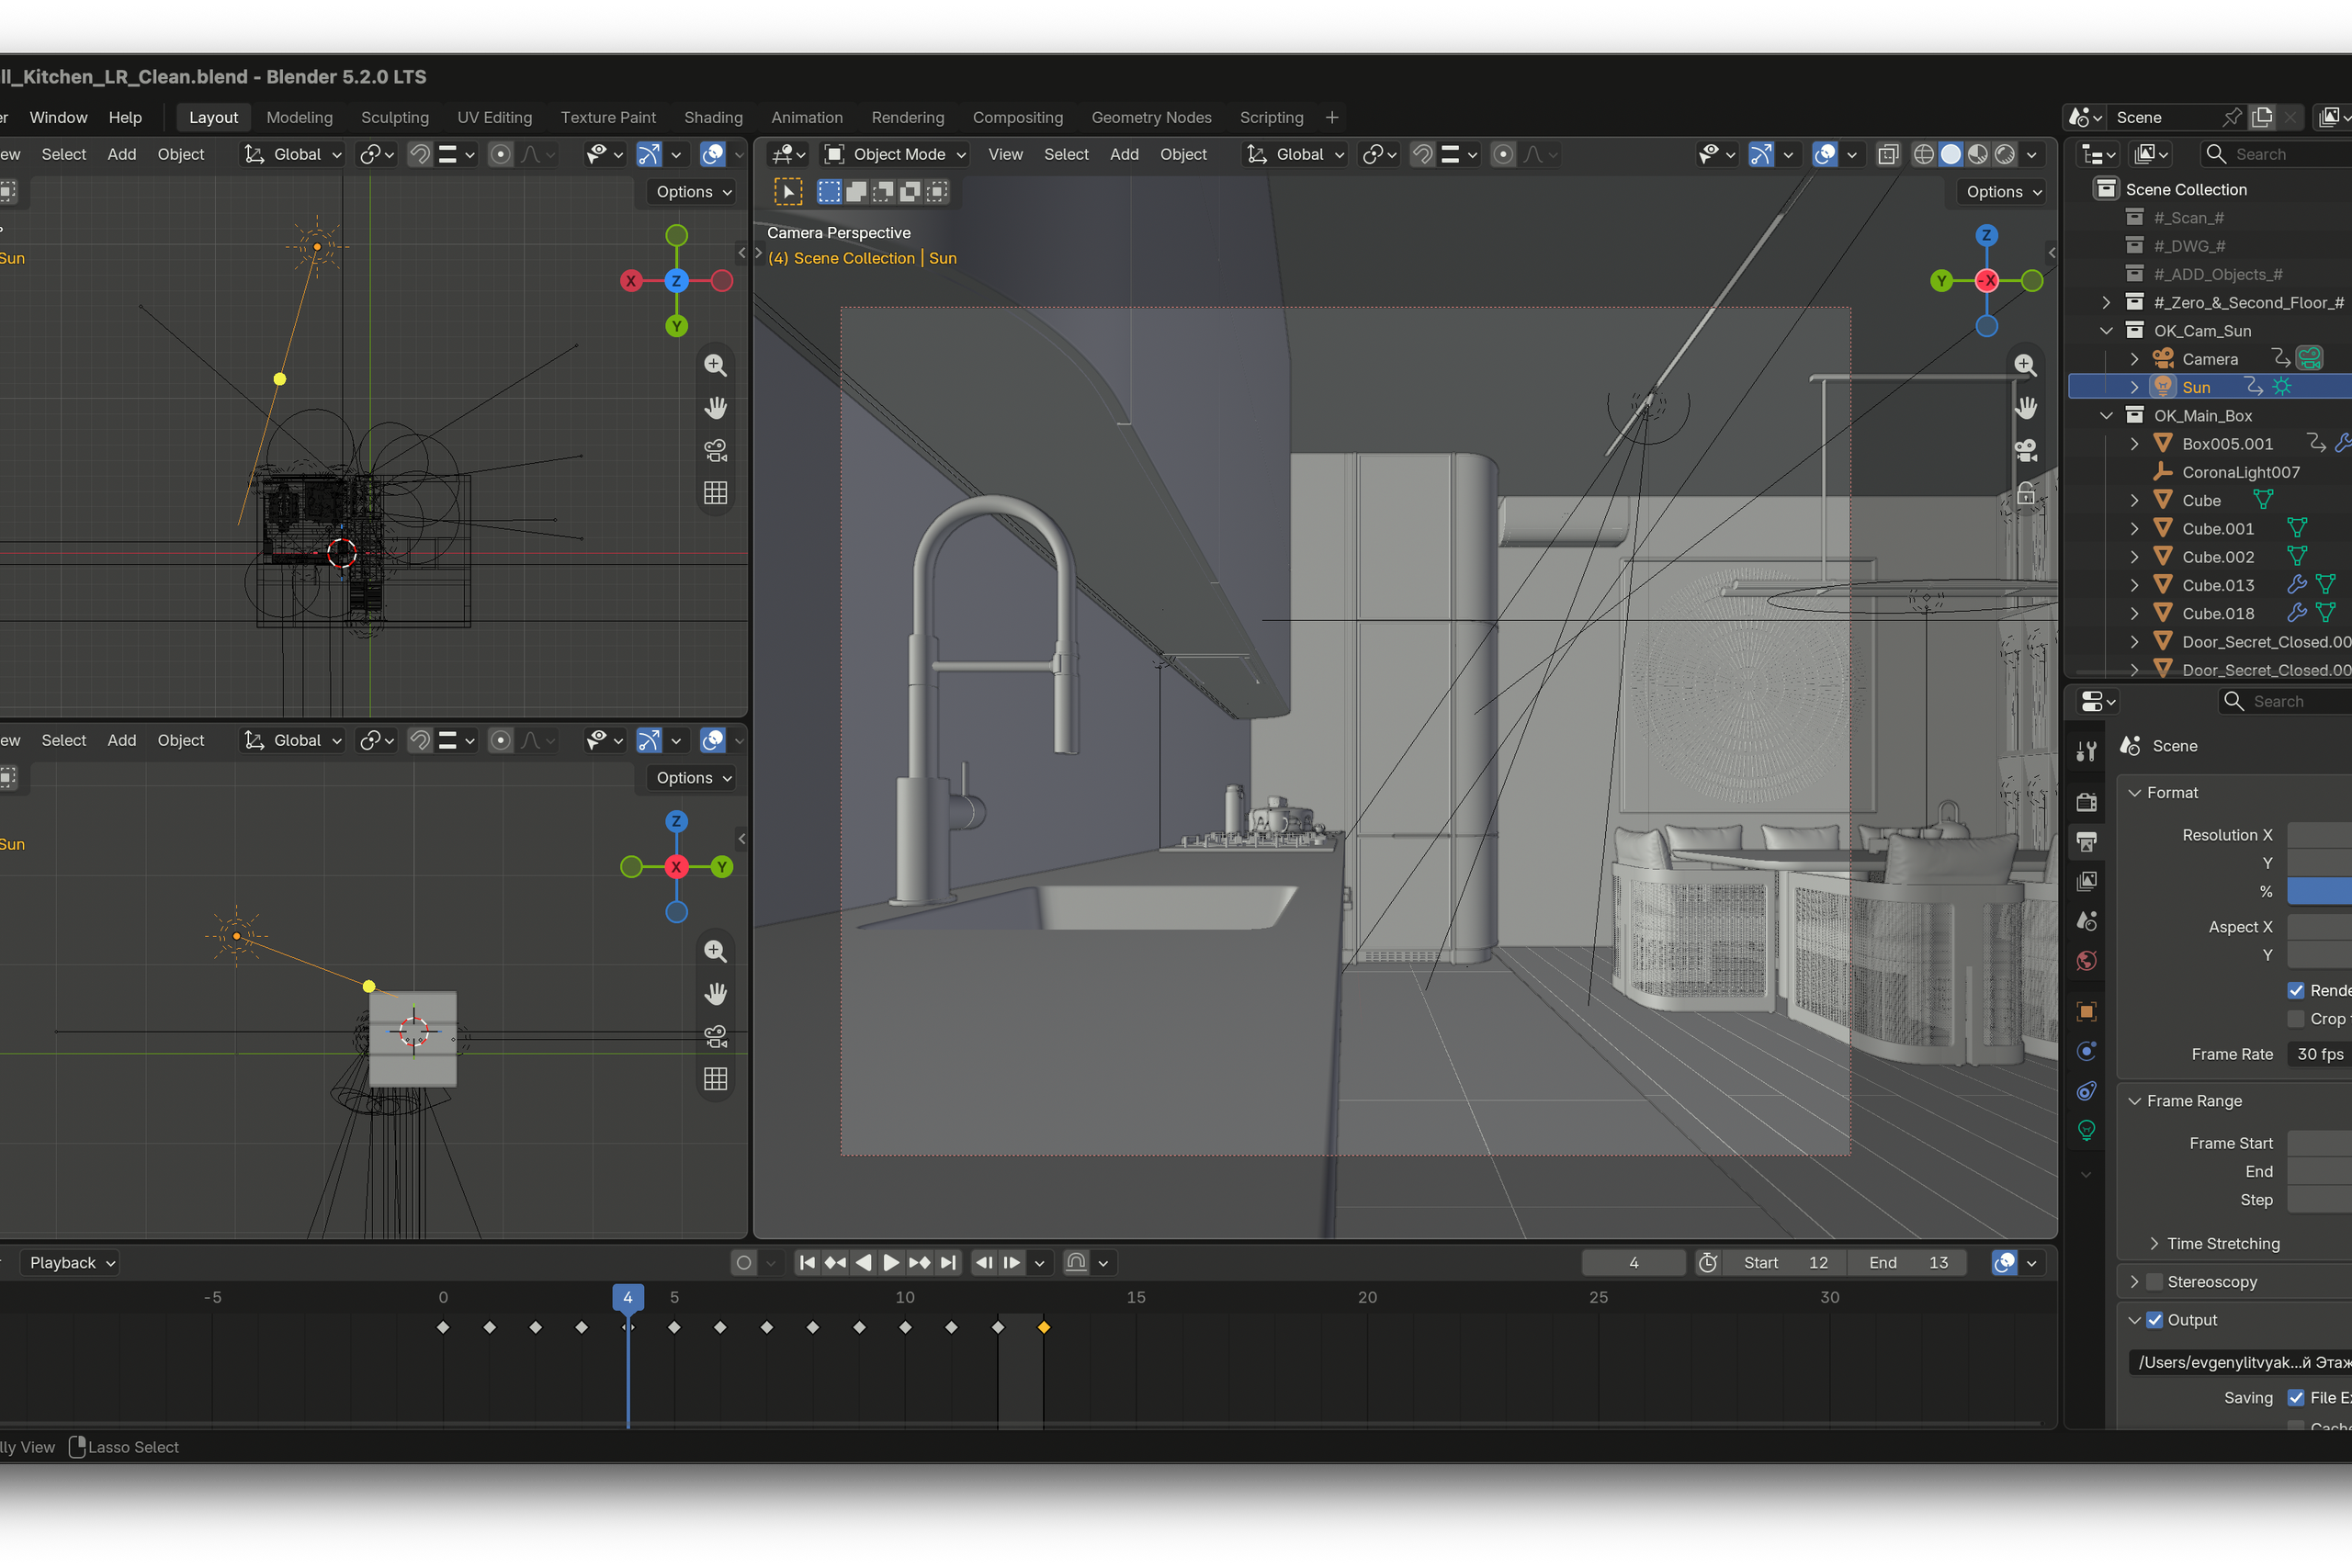The width and height of the screenshot is (2352, 1568).
Task: Toggle orthographic grid icon in top-left viewport
Action: tap(715, 493)
